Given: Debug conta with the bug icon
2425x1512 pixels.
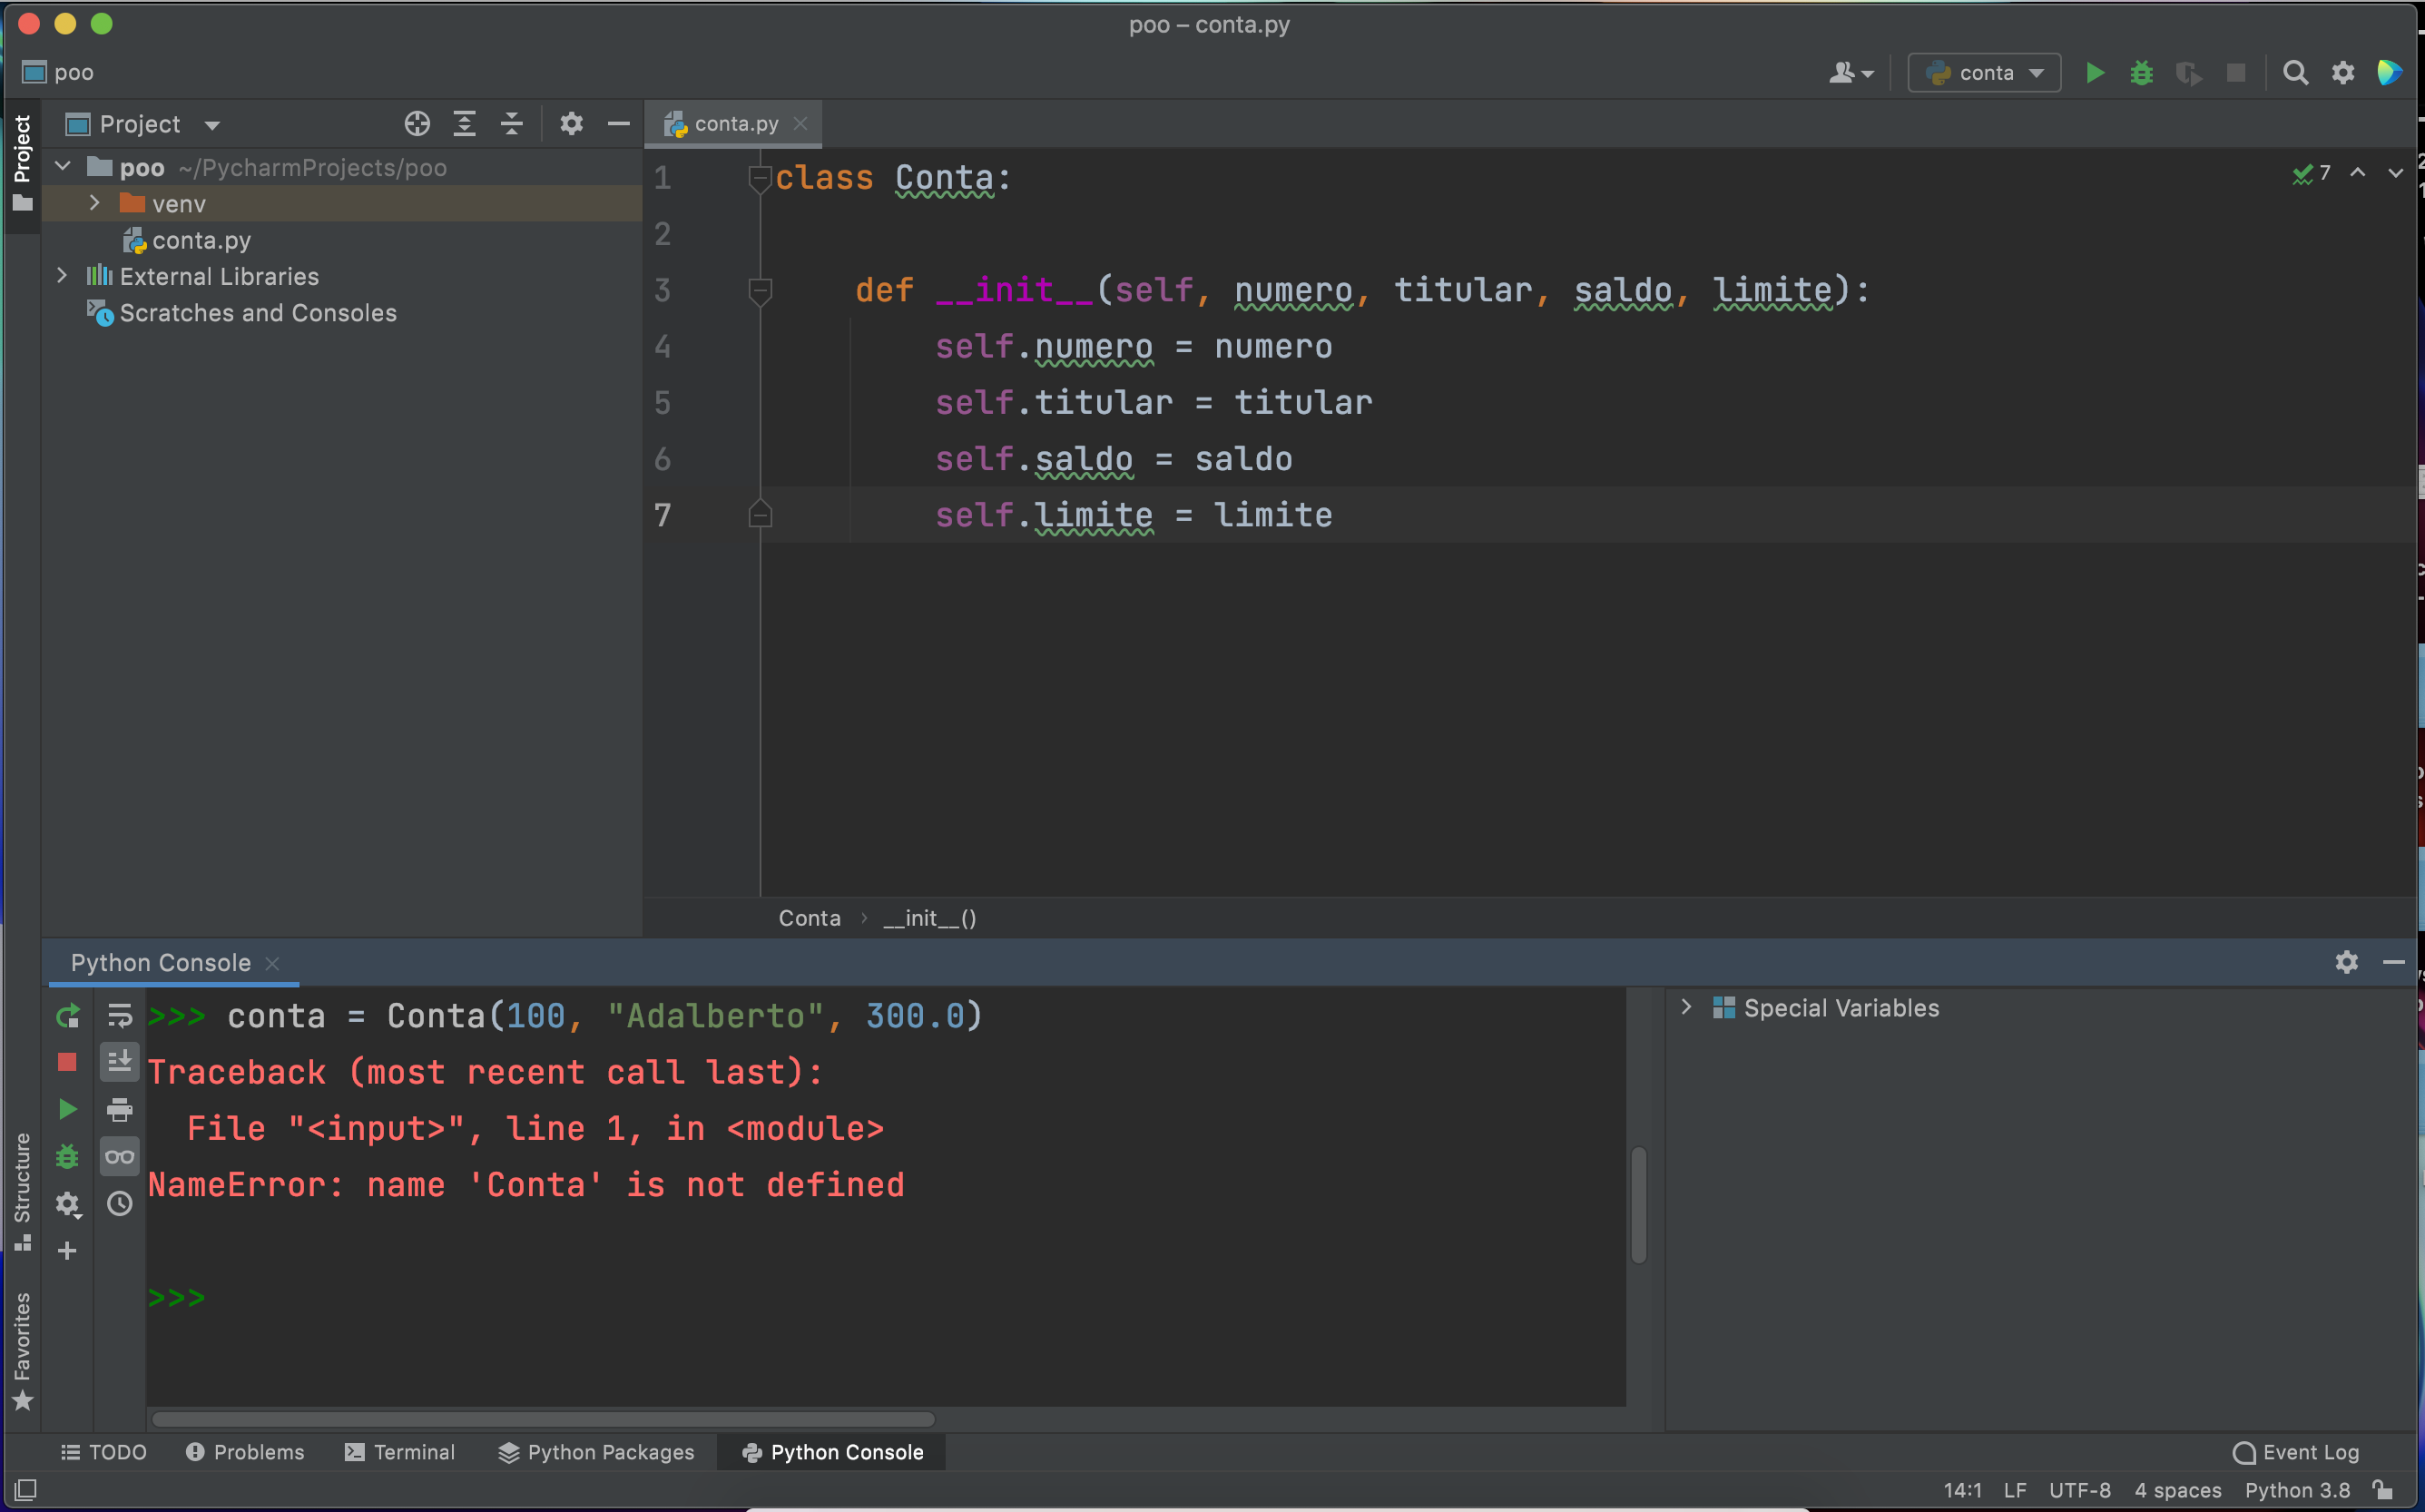Looking at the screenshot, I should [2141, 73].
